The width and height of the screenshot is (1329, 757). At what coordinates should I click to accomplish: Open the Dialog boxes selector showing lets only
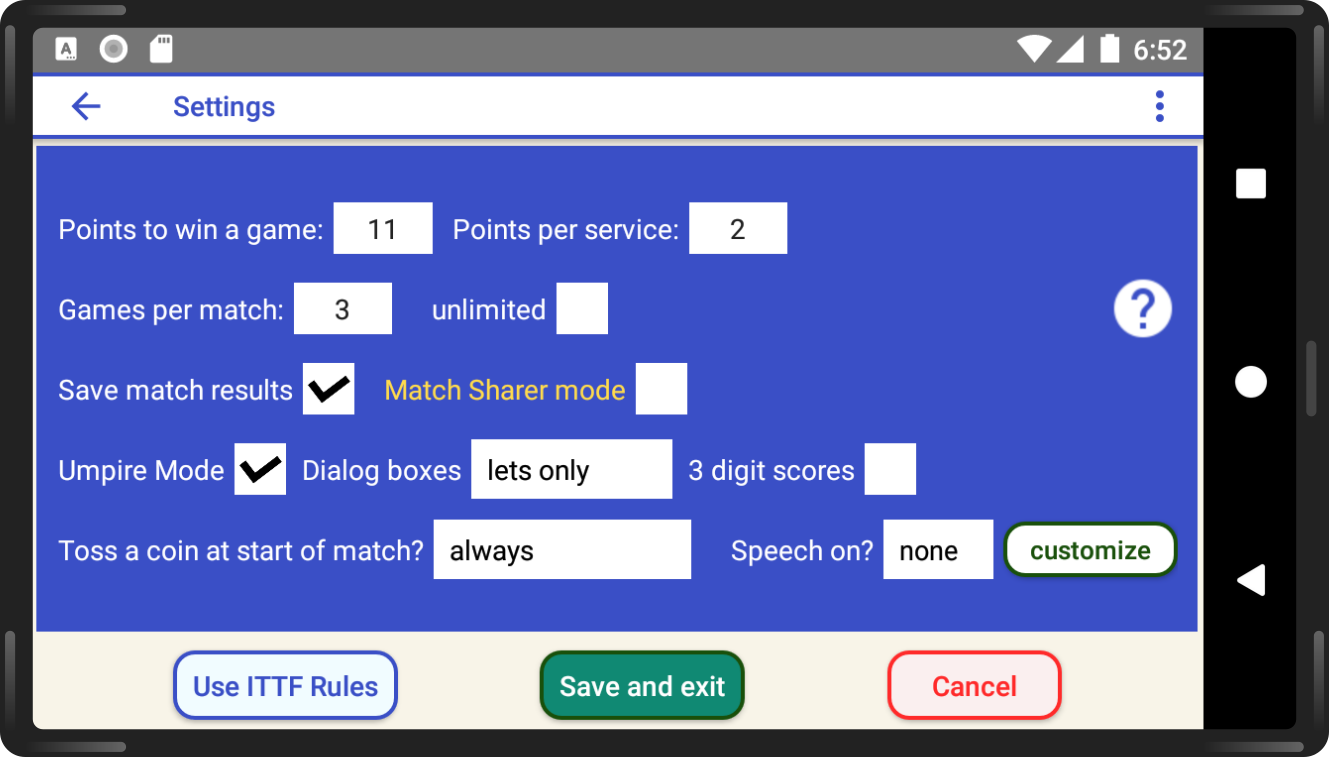[571, 469]
